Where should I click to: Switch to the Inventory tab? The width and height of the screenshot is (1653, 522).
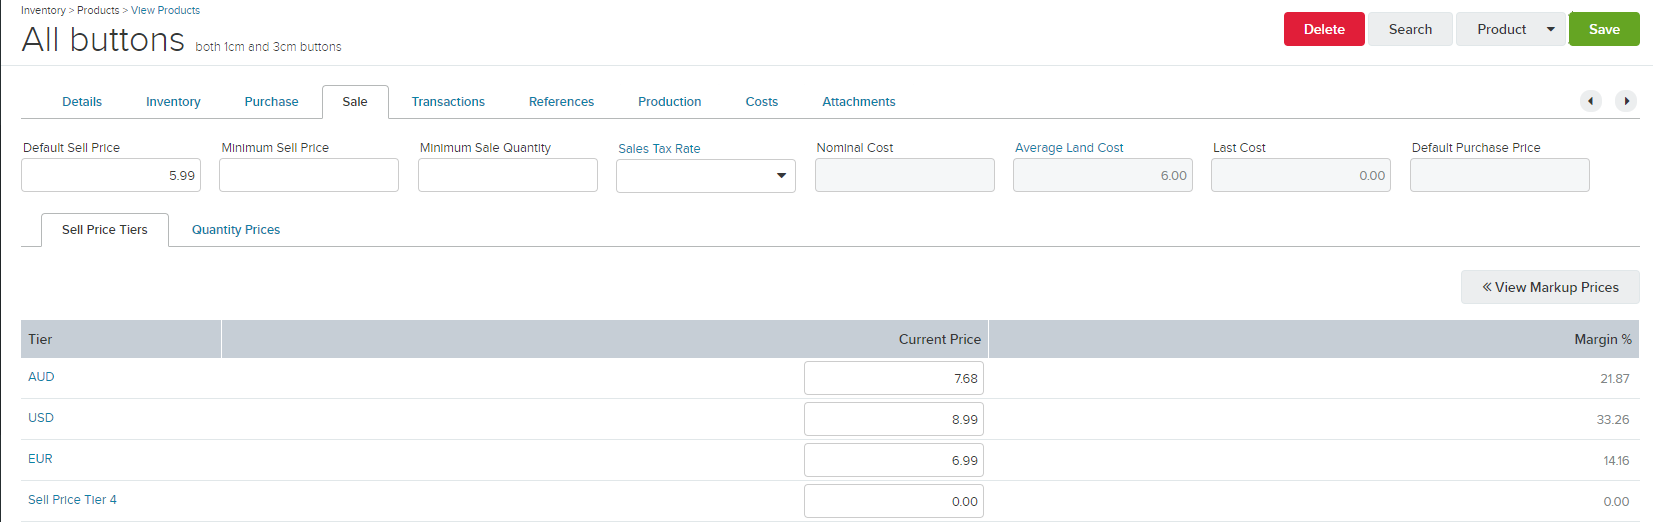[x=173, y=102]
